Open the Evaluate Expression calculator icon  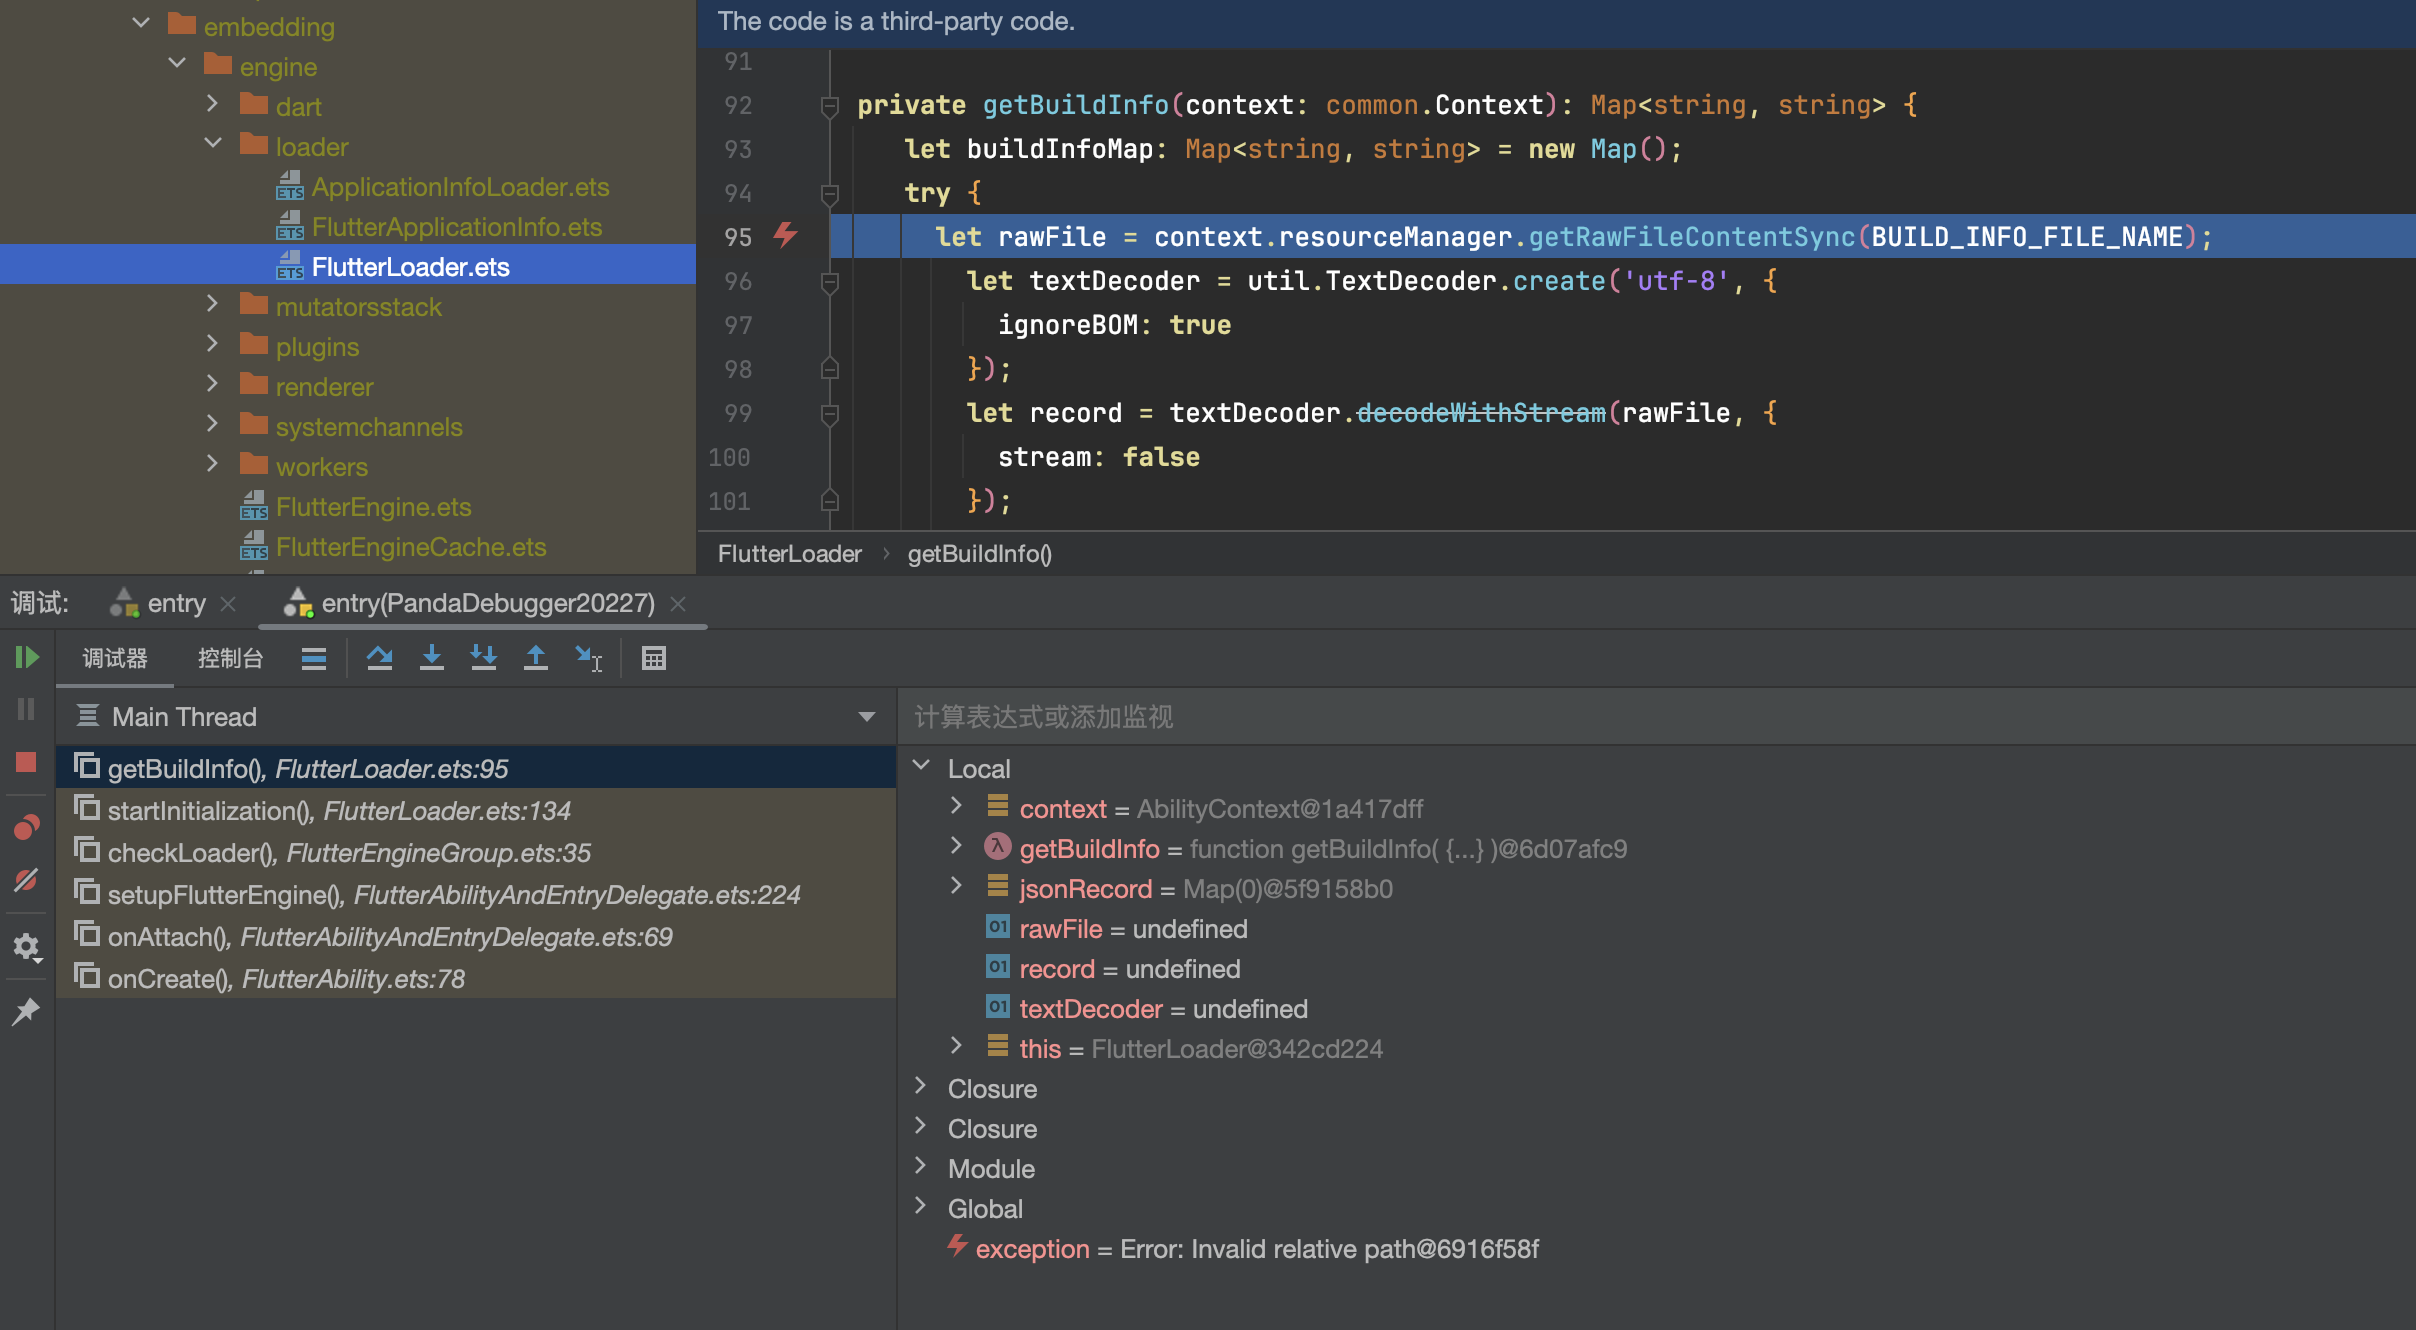pyautogui.click(x=653, y=657)
